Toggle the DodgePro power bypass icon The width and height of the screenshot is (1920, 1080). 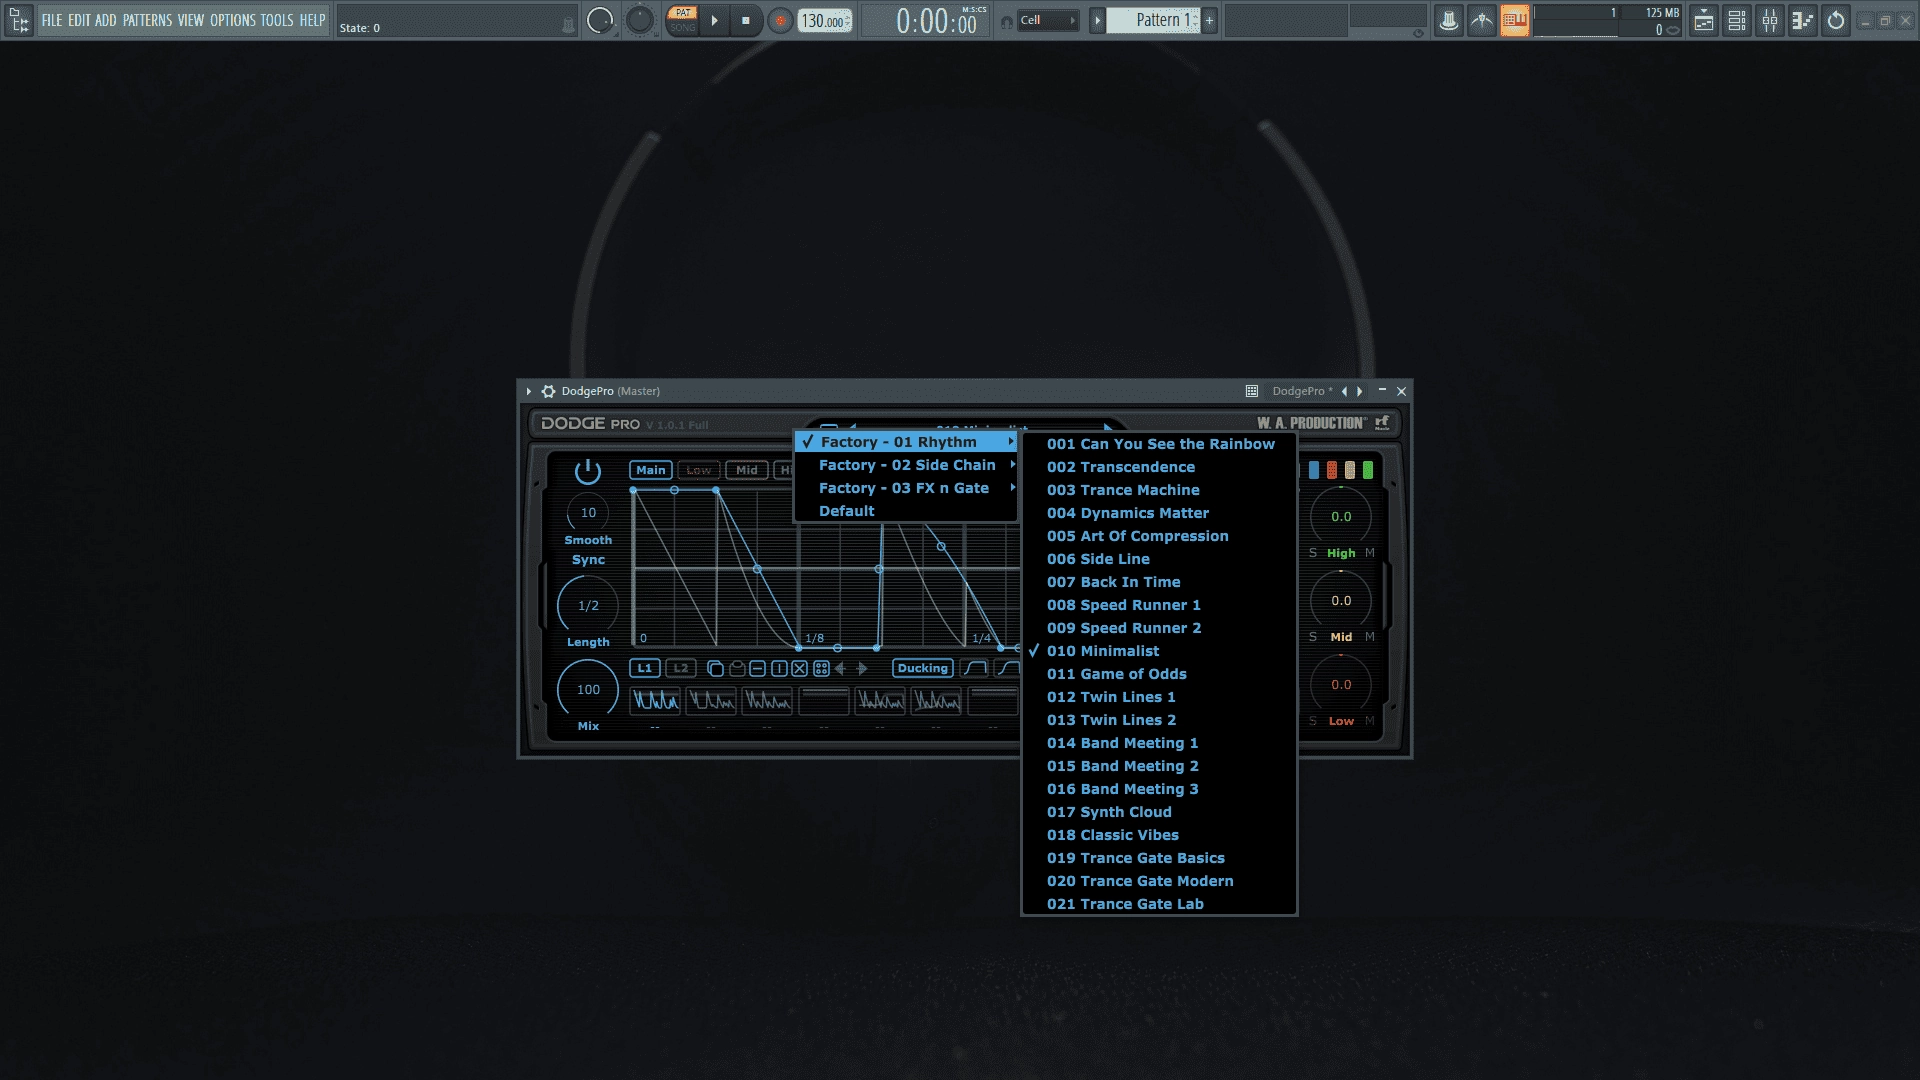pyautogui.click(x=588, y=471)
